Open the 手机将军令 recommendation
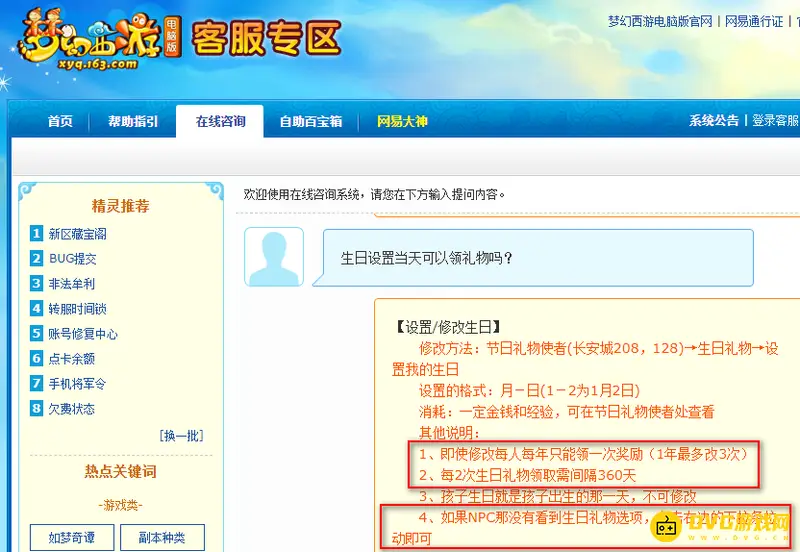800x552 pixels. pyautogui.click(x=78, y=384)
